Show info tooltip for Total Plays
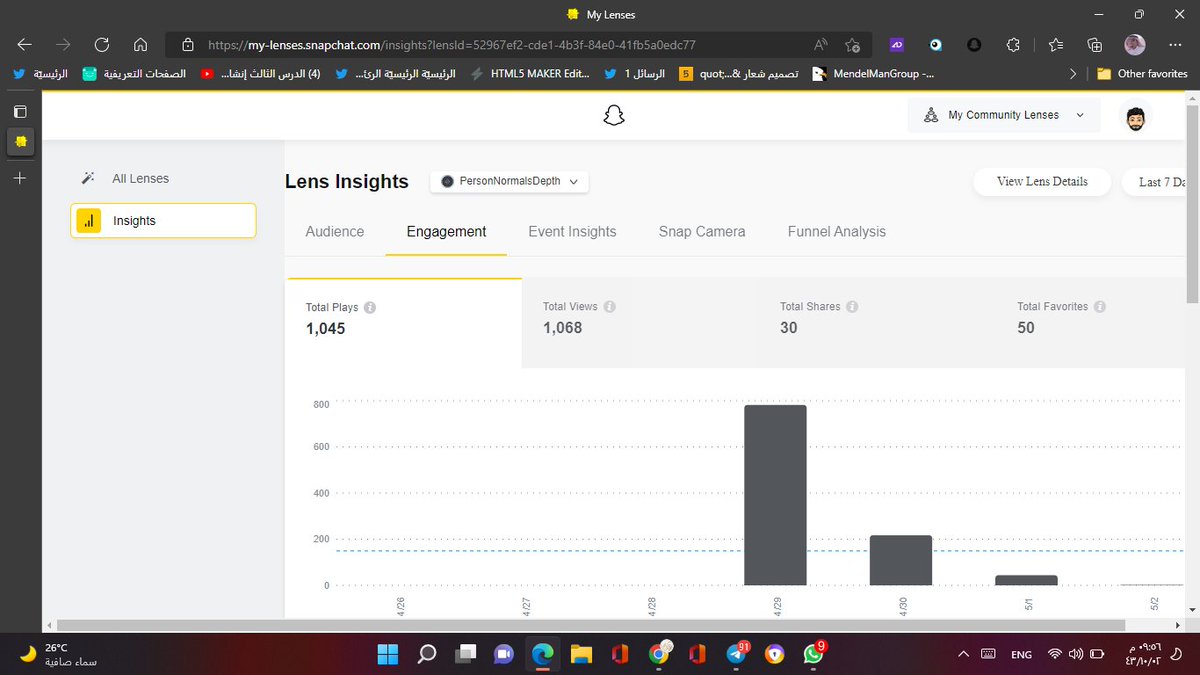This screenshot has width=1200, height=675. click(x=370, y=308)
